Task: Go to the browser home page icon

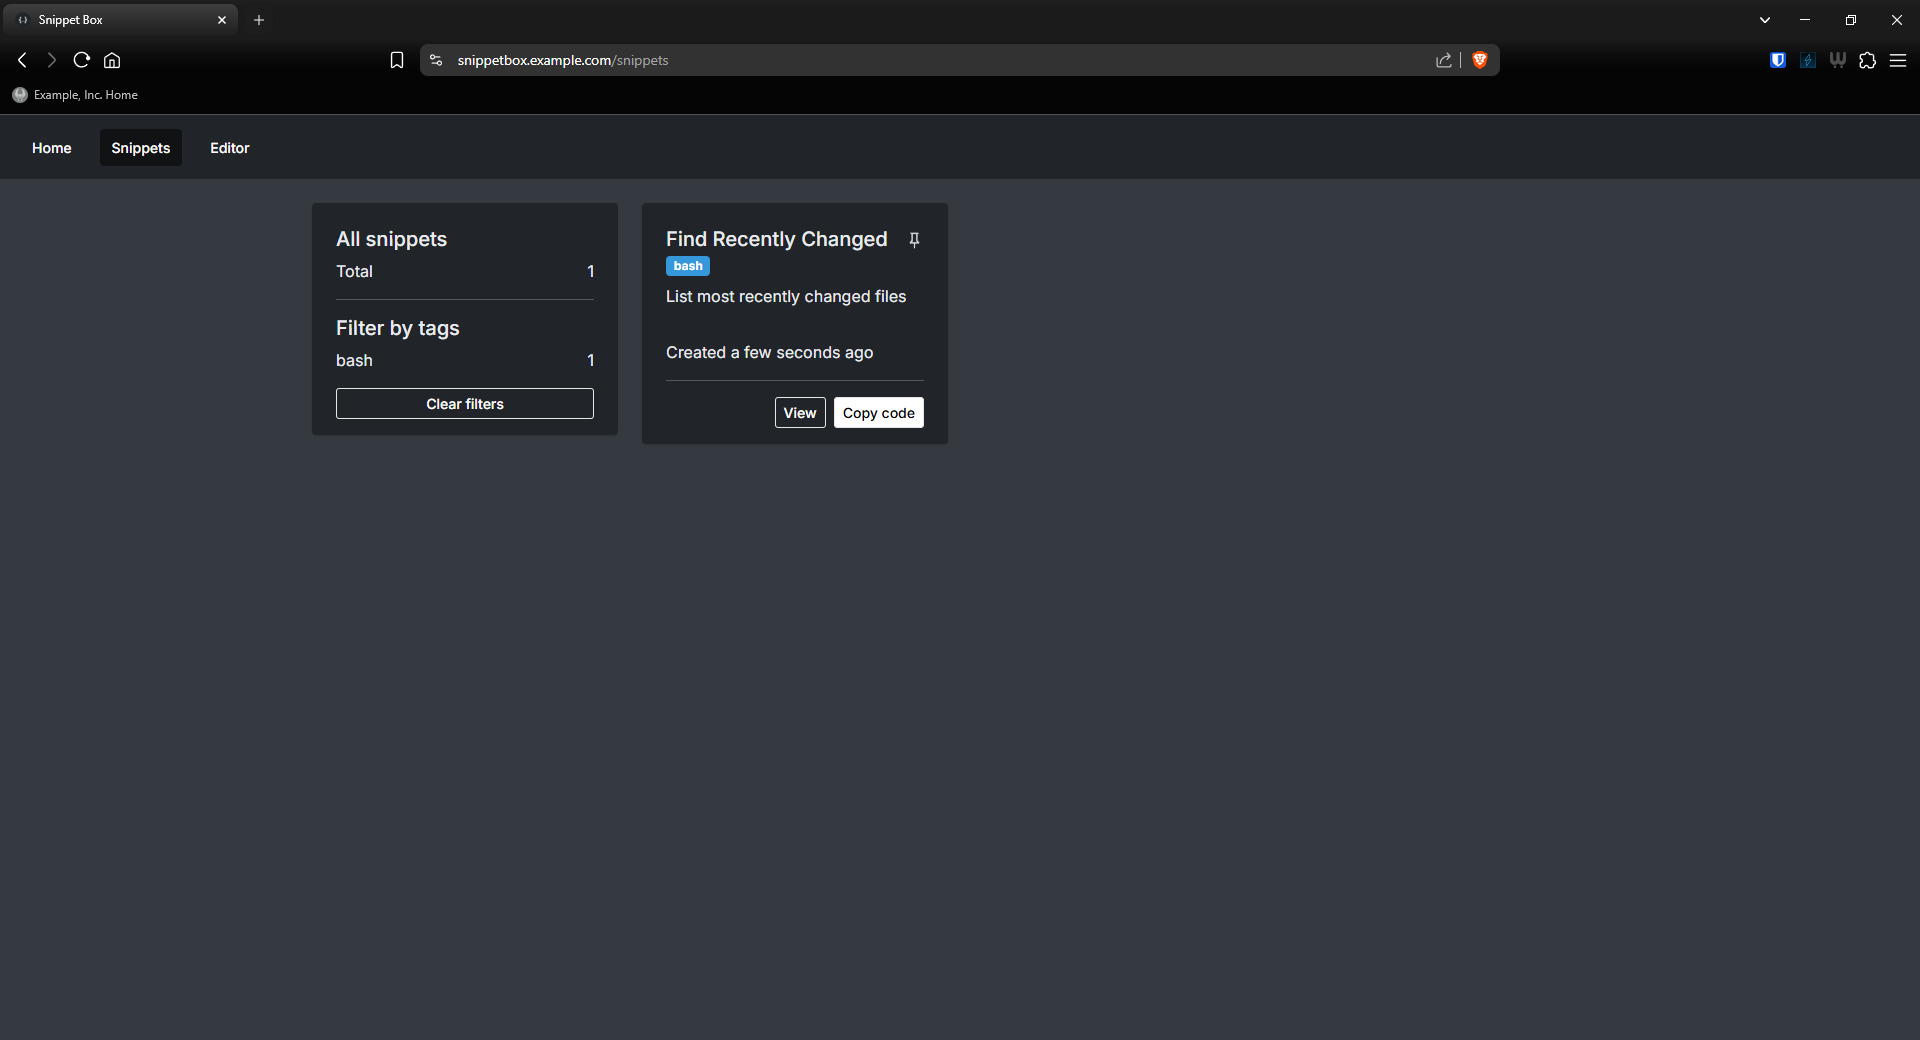Action: tap(112, 60)
